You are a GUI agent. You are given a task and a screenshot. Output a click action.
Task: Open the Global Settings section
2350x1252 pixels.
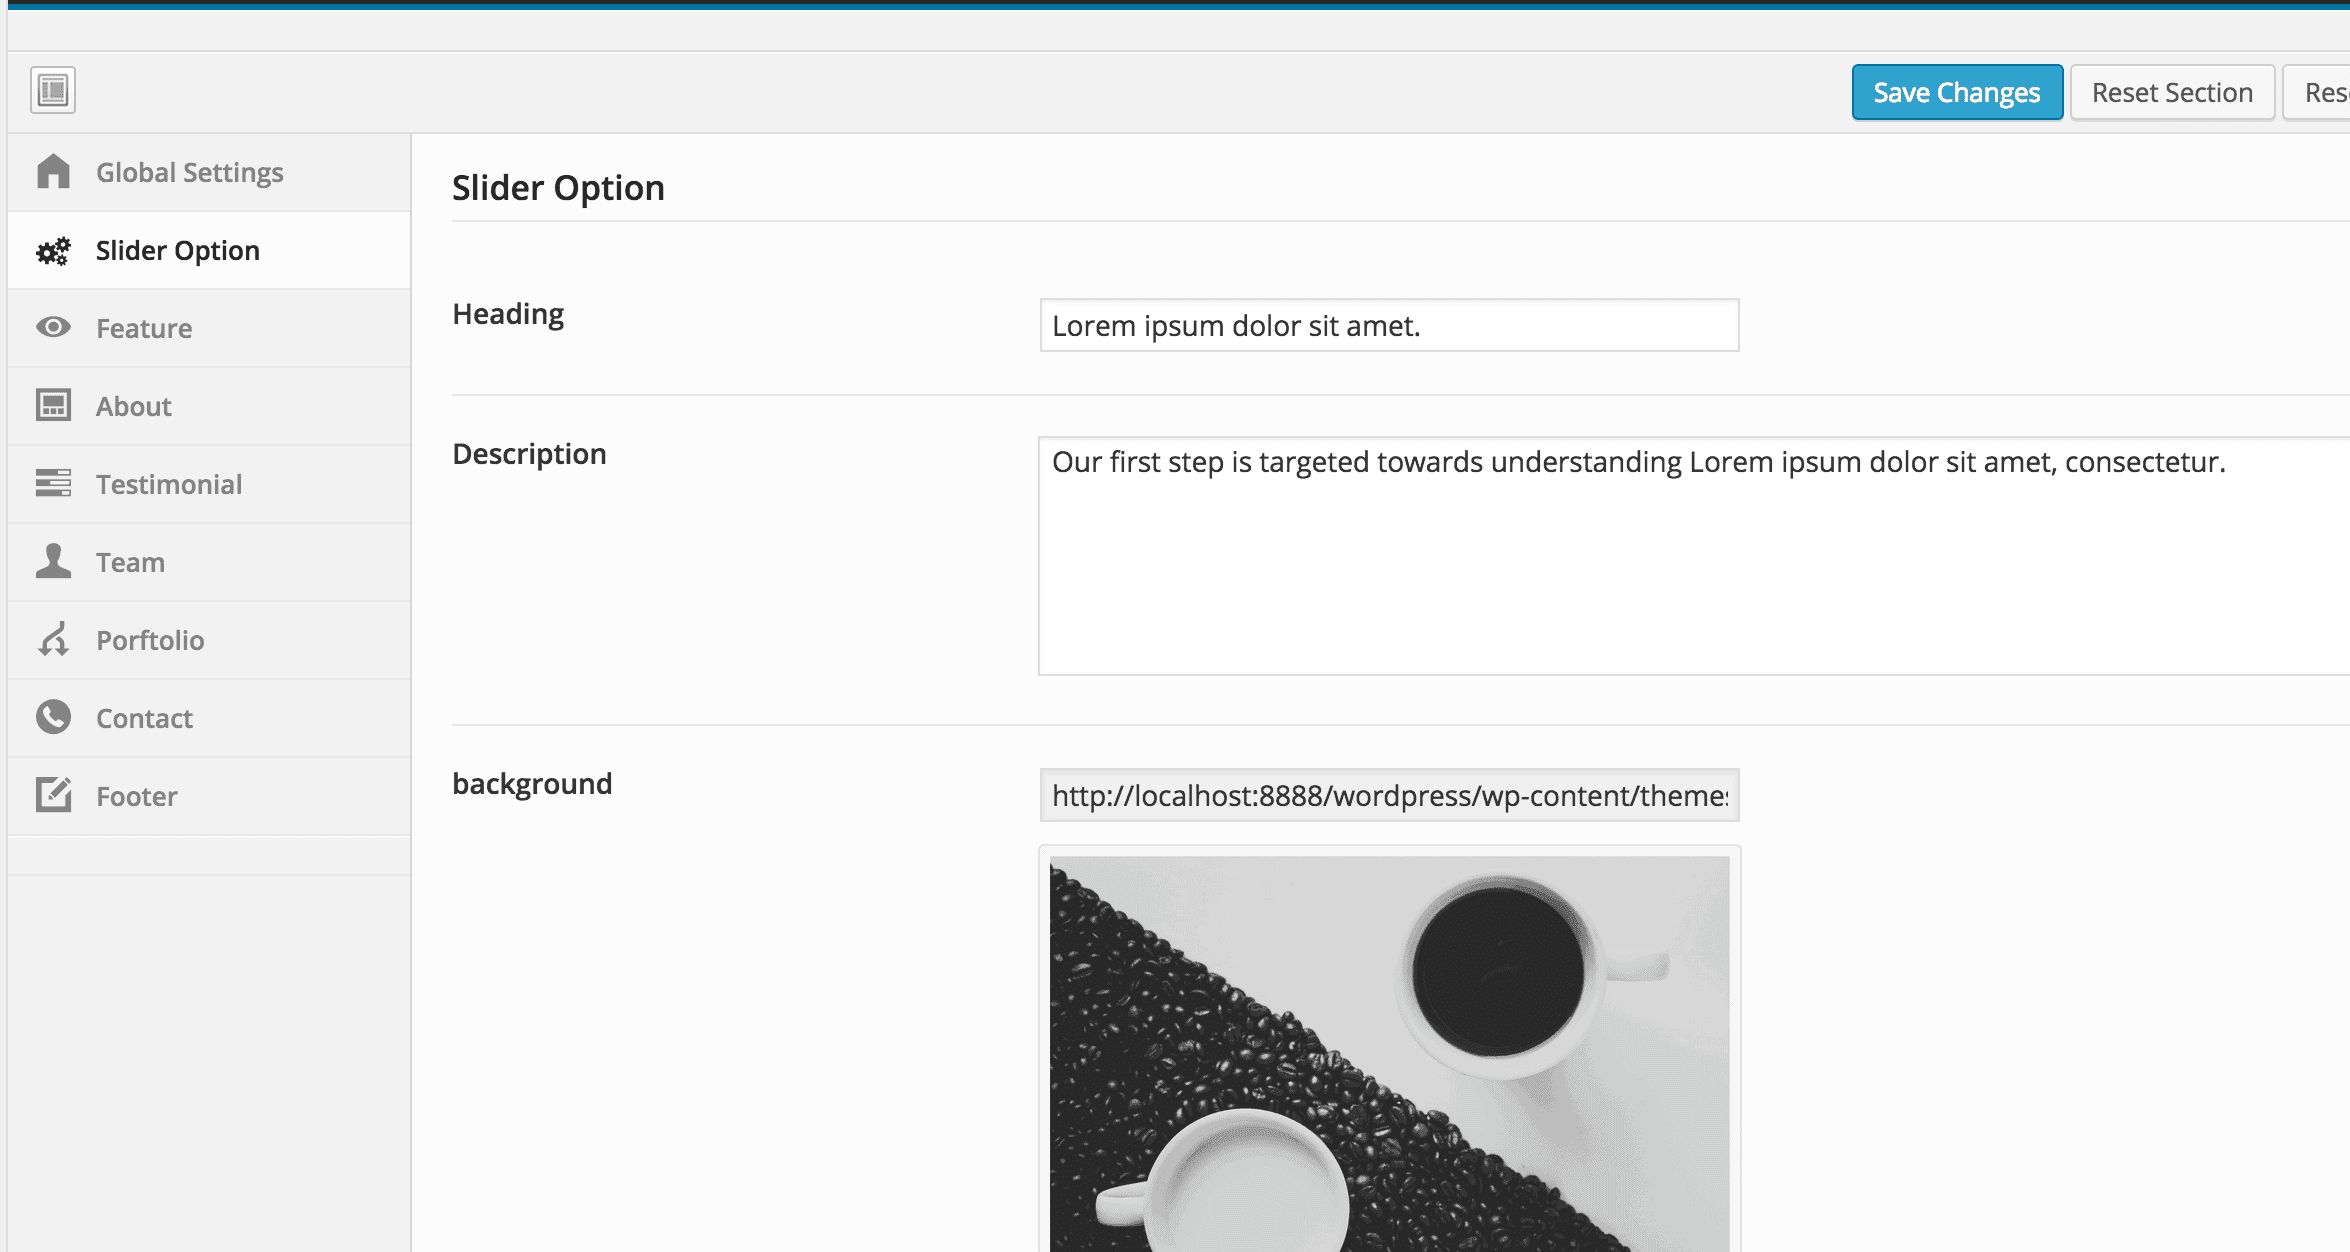coord(189,172)
